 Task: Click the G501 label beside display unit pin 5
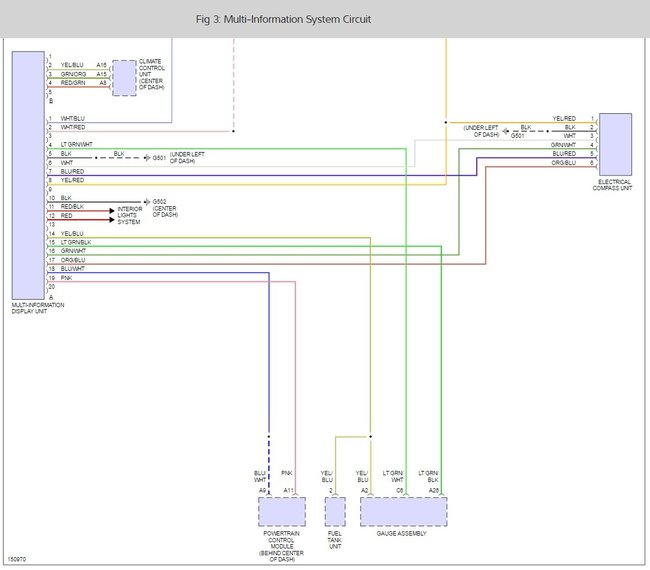click(x=159, y=158)
